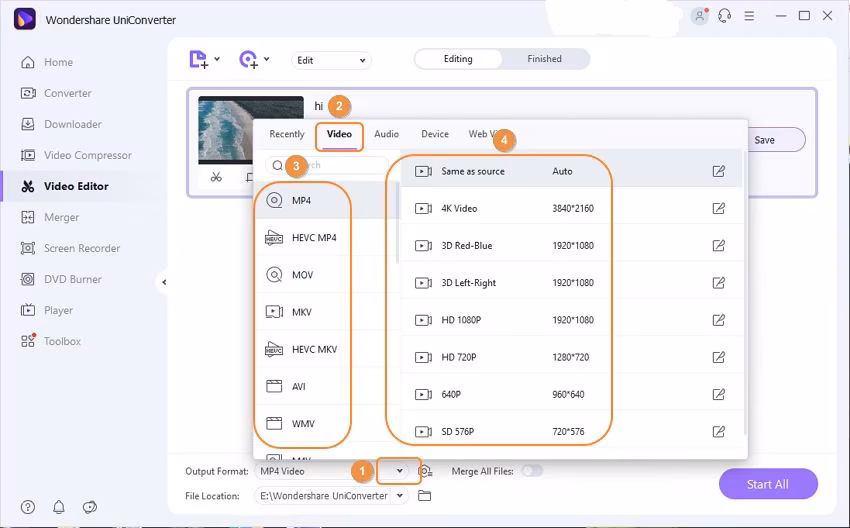The height and width of the screenshot is (528, 850).
Task: Switch to the Finished tab
Action: tap(545, 59)
